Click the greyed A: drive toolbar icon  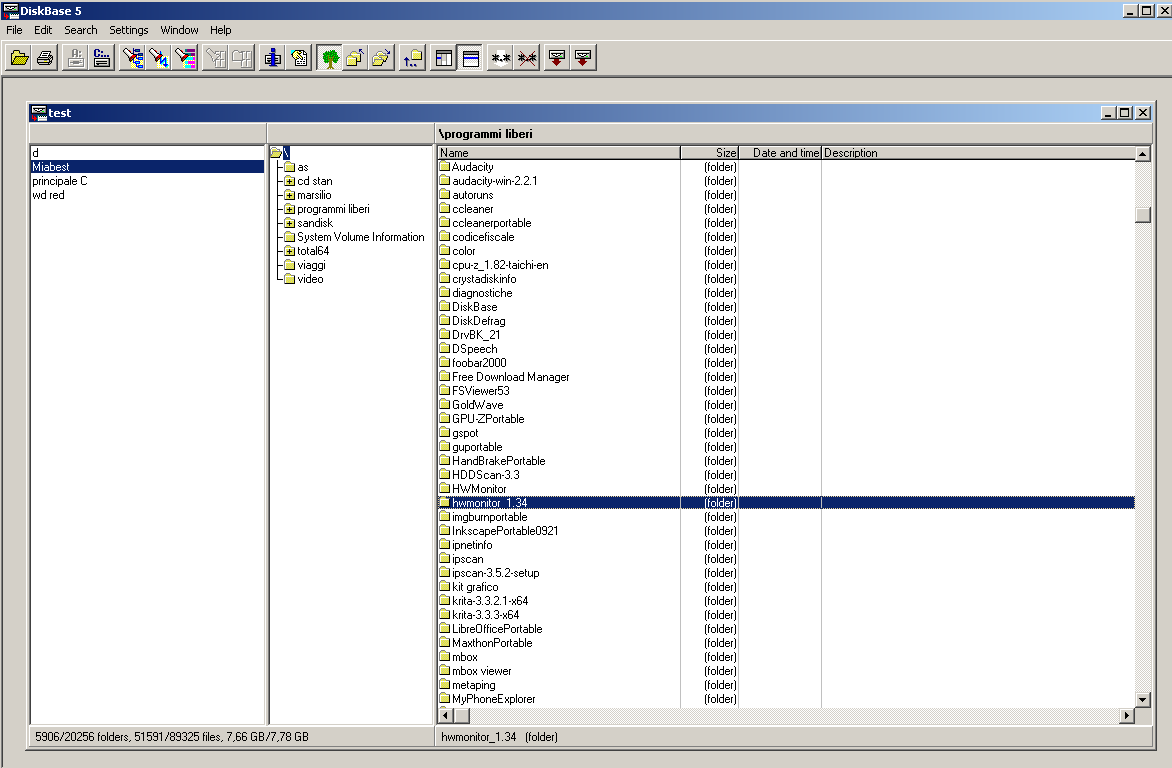pyautogui.click(x=75, y=58)
